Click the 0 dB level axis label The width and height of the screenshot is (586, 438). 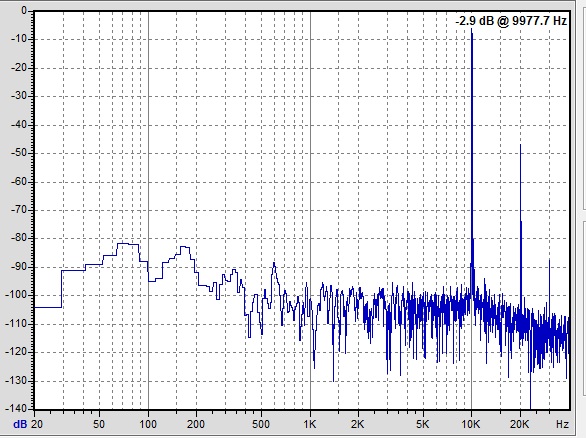pyautogui.click(x=24, y=11)
